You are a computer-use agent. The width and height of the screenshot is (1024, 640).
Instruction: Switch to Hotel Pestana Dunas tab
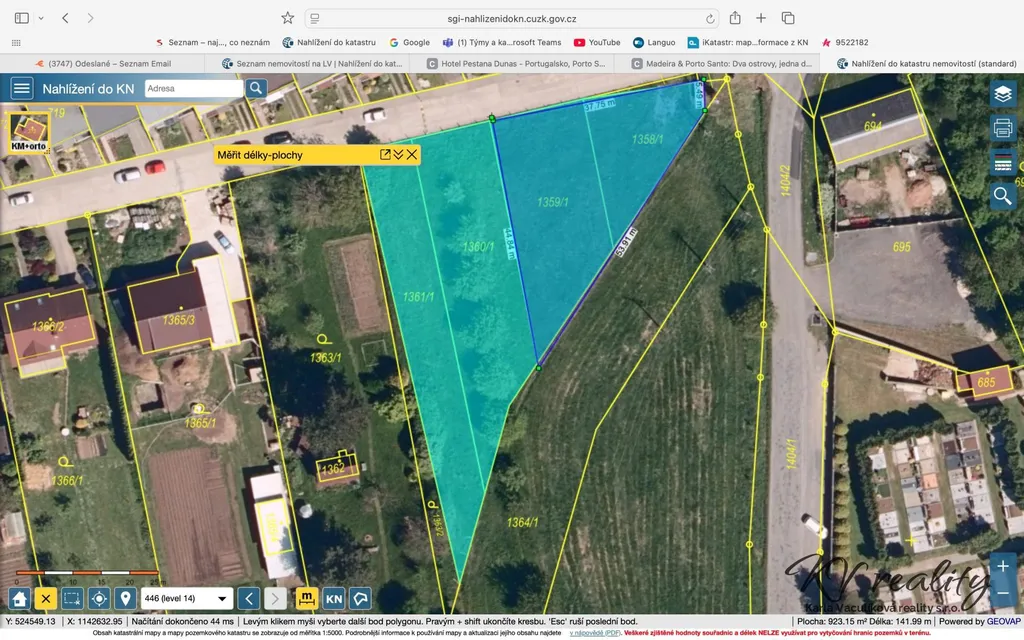(x=516, y=63)
